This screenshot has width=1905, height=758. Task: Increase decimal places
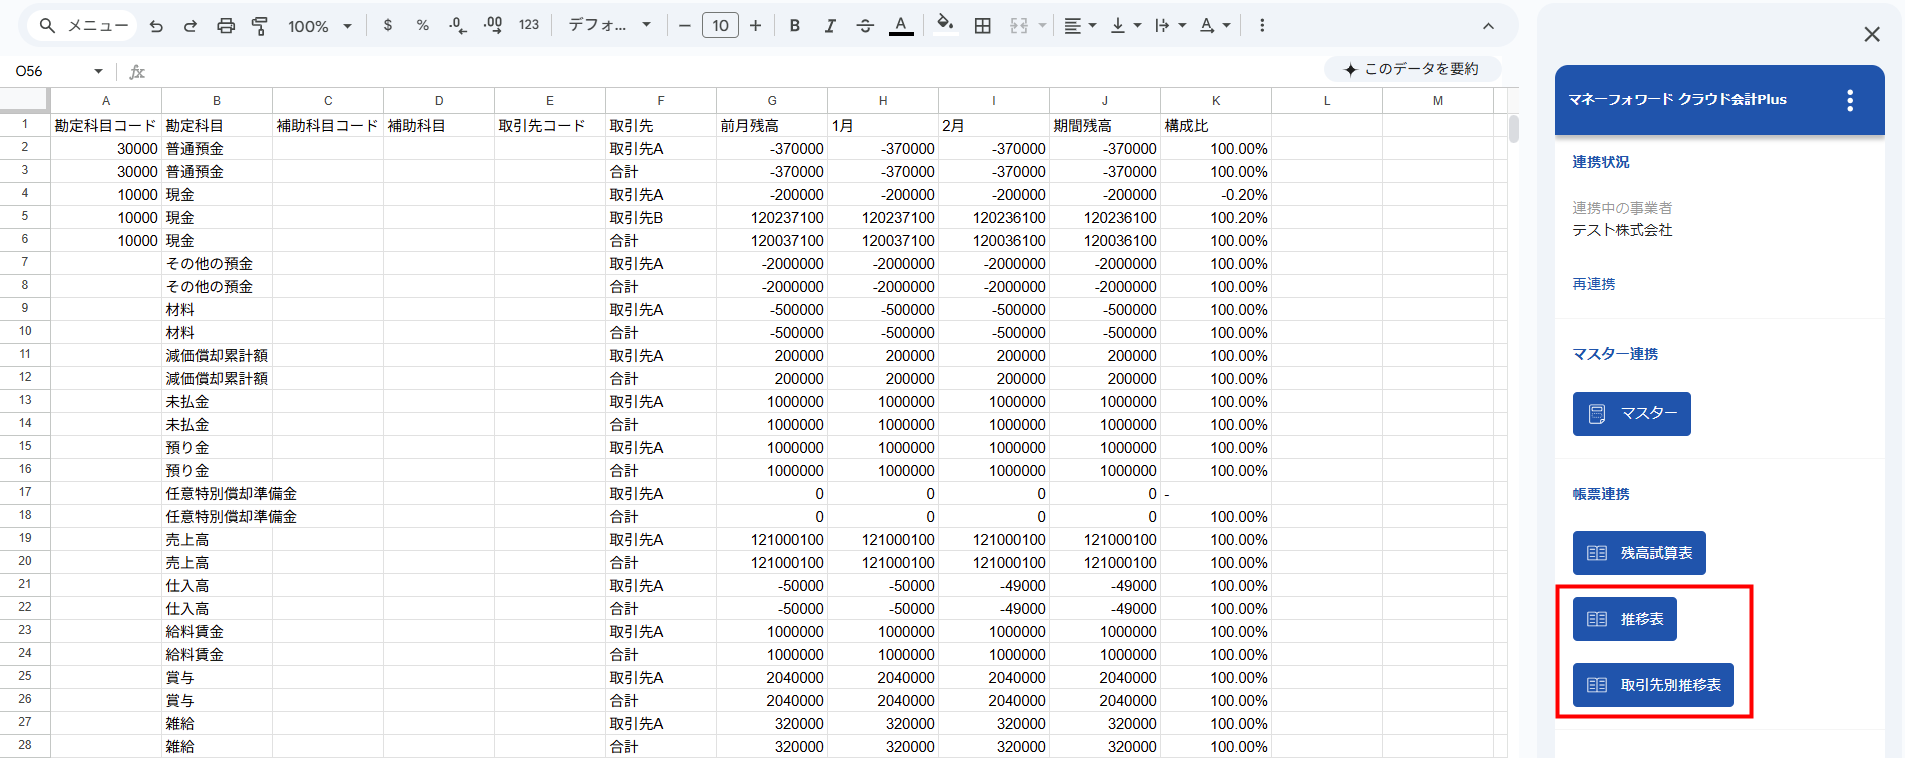(x=493, y=26)
